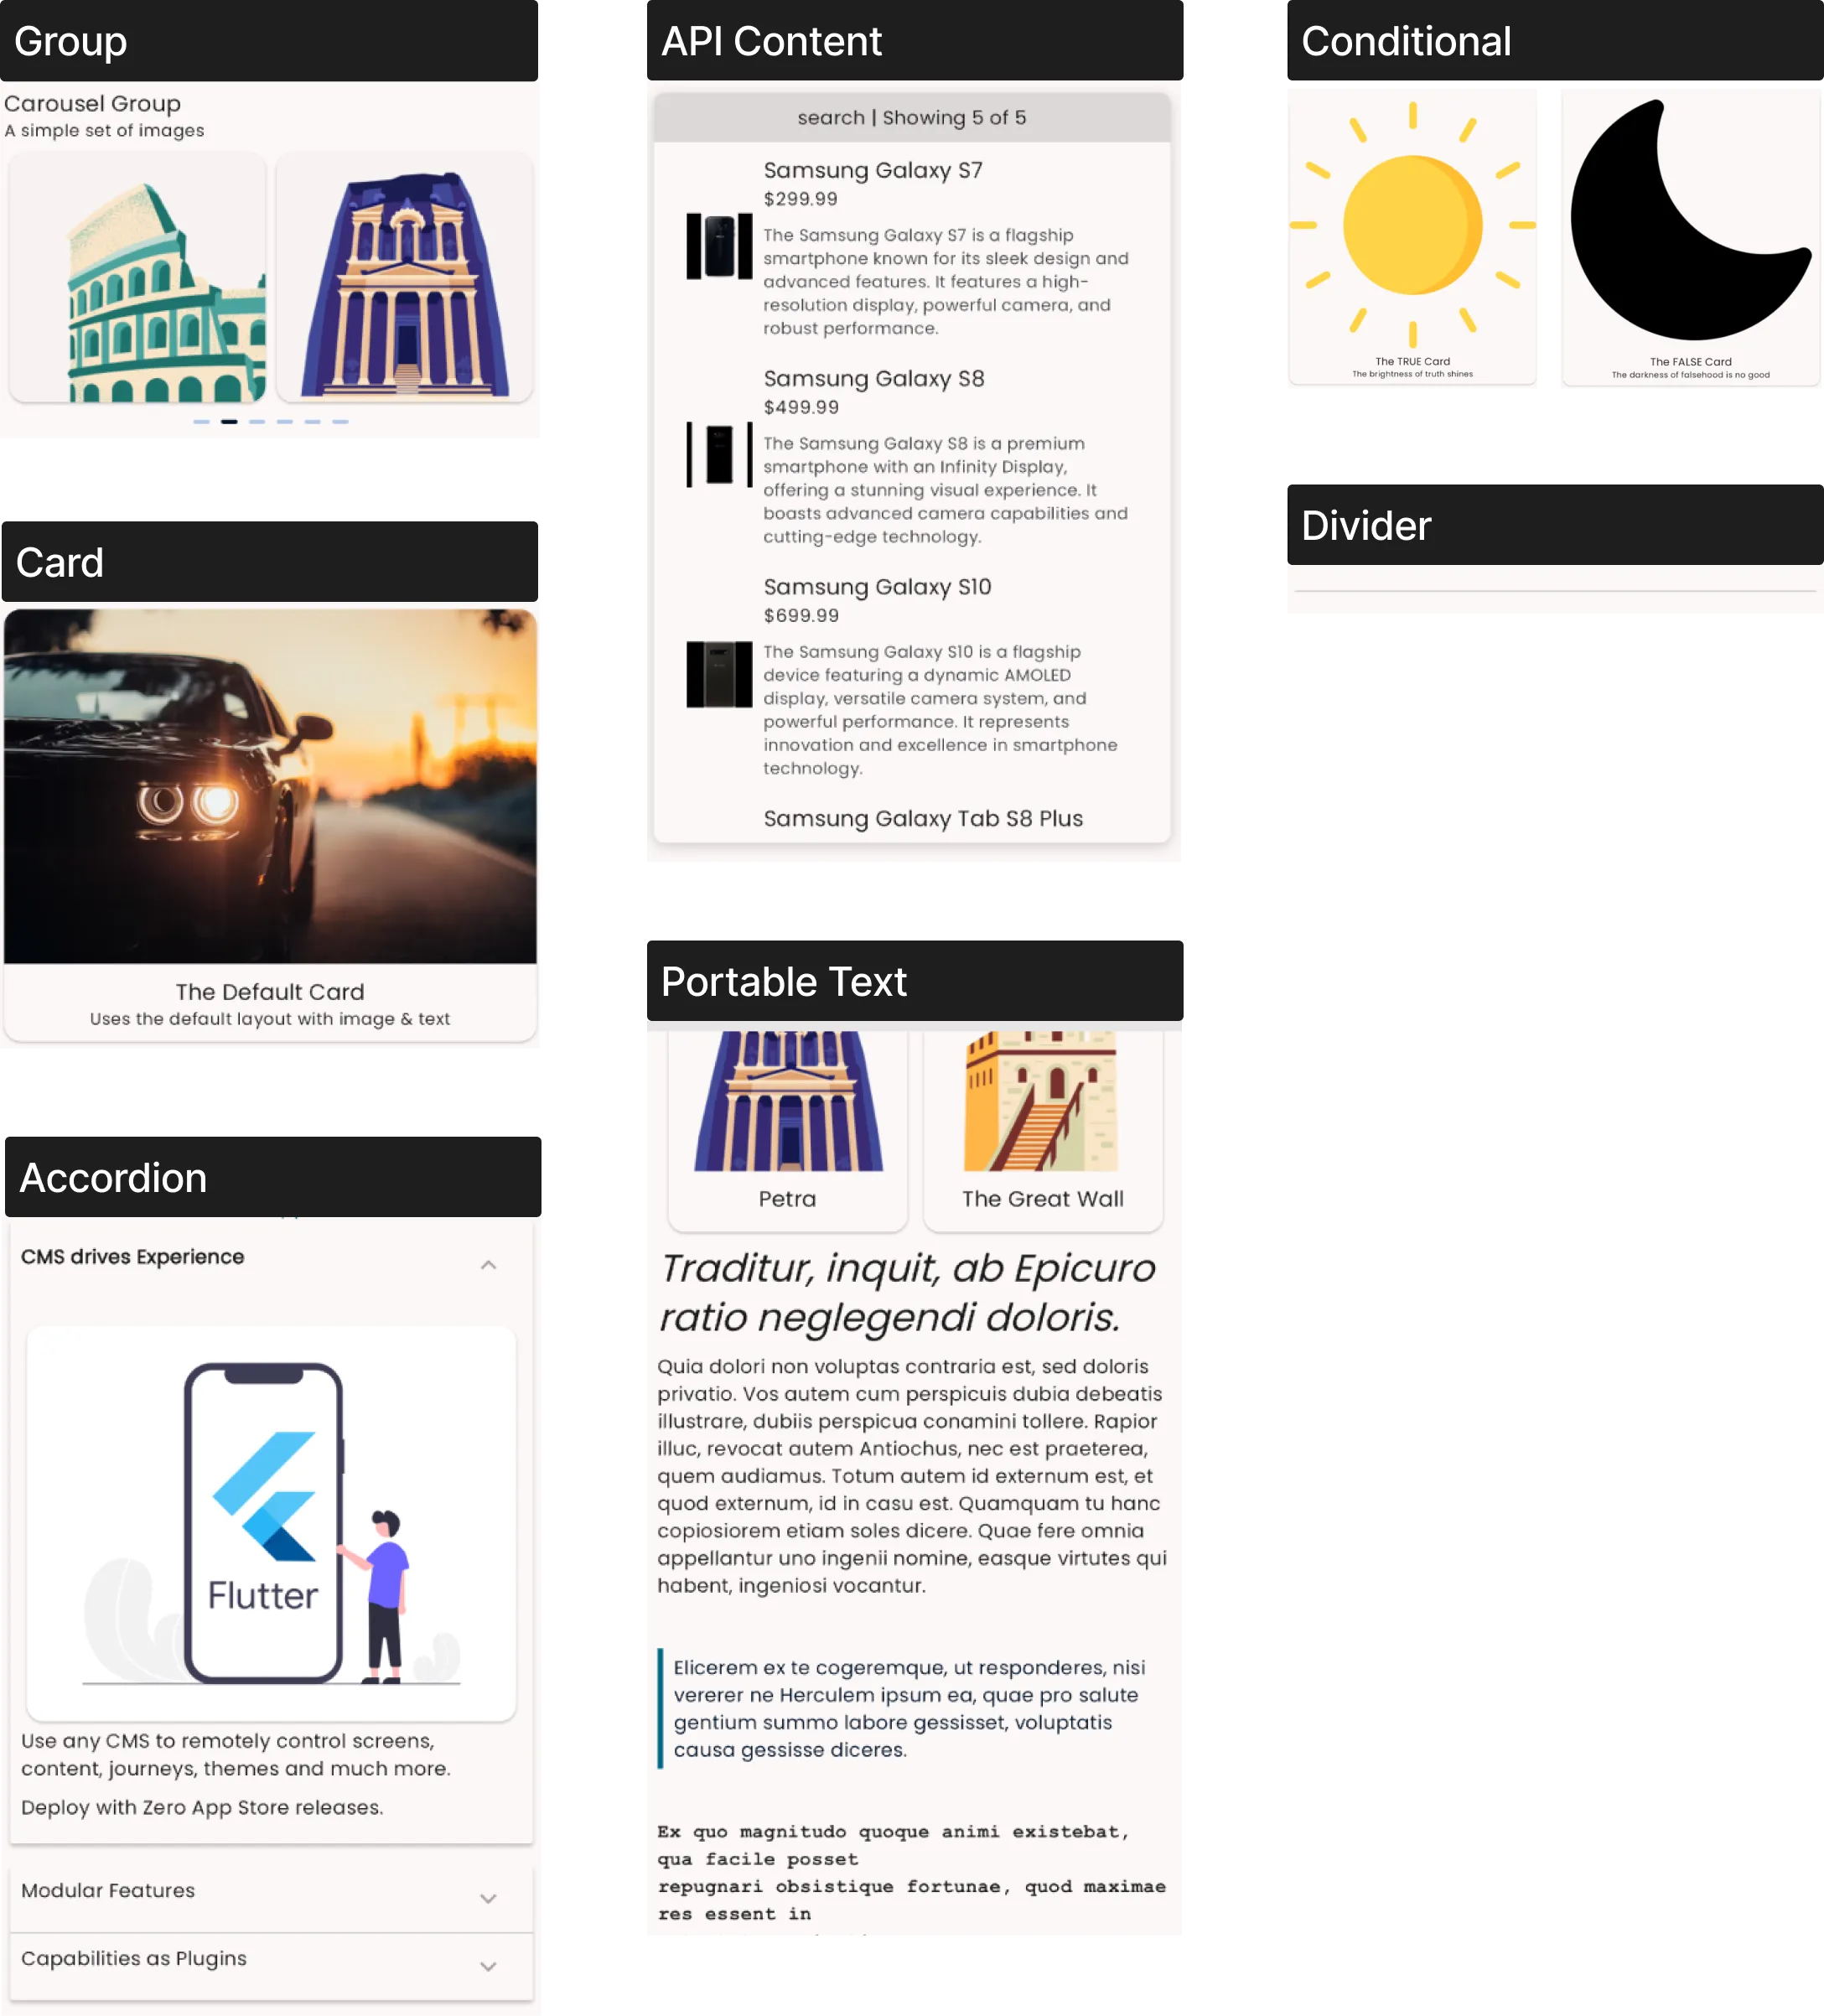The width and height of the screenshot is (1824, 2016).
Task: Select the Petra temple carousel image
Action: tap(404, 277)
